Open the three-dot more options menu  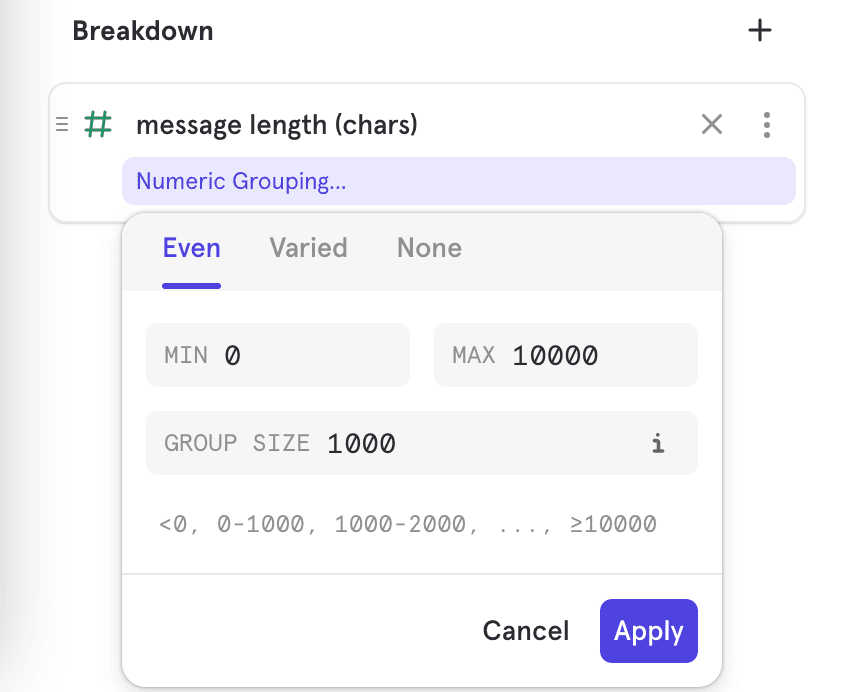[x=767, y=125]
